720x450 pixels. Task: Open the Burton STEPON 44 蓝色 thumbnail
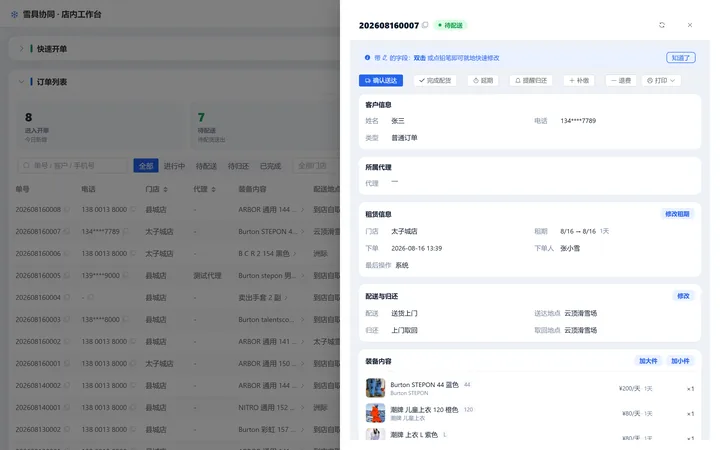tap(375, 388)
